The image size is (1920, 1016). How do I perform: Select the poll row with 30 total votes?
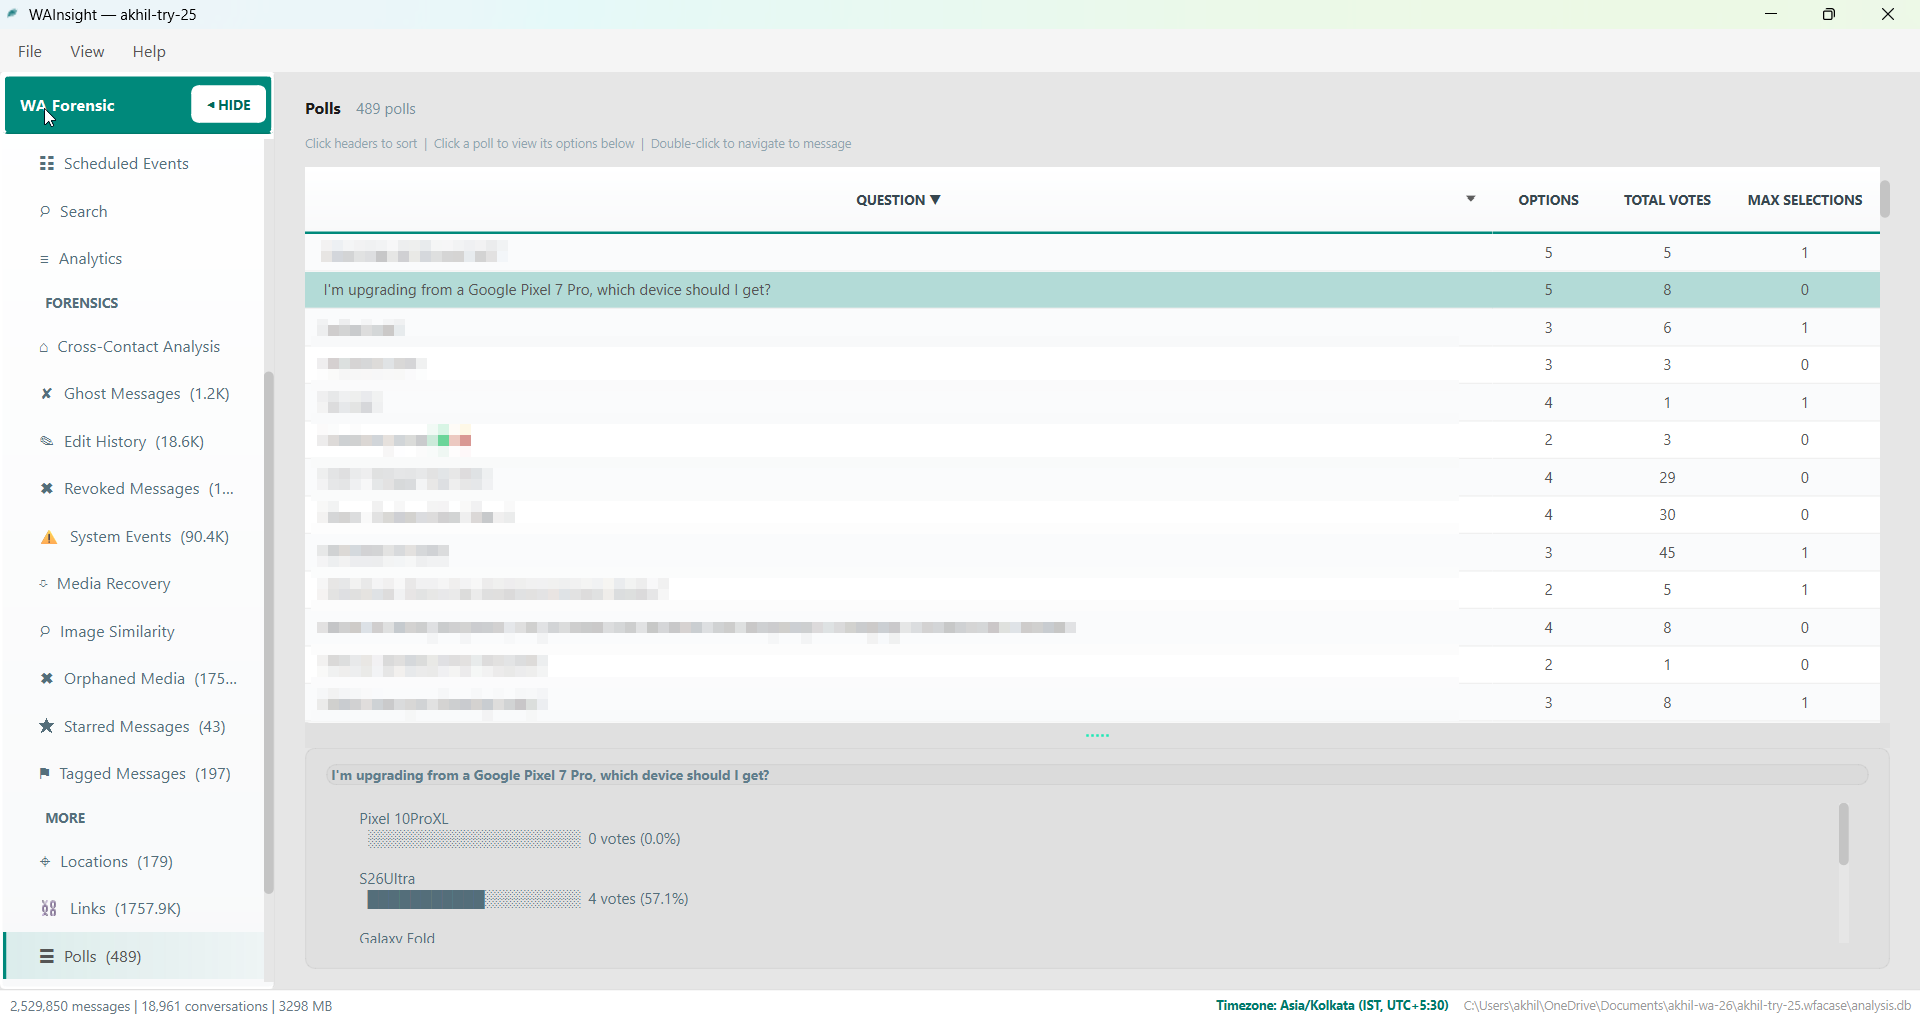point(1092,516)
